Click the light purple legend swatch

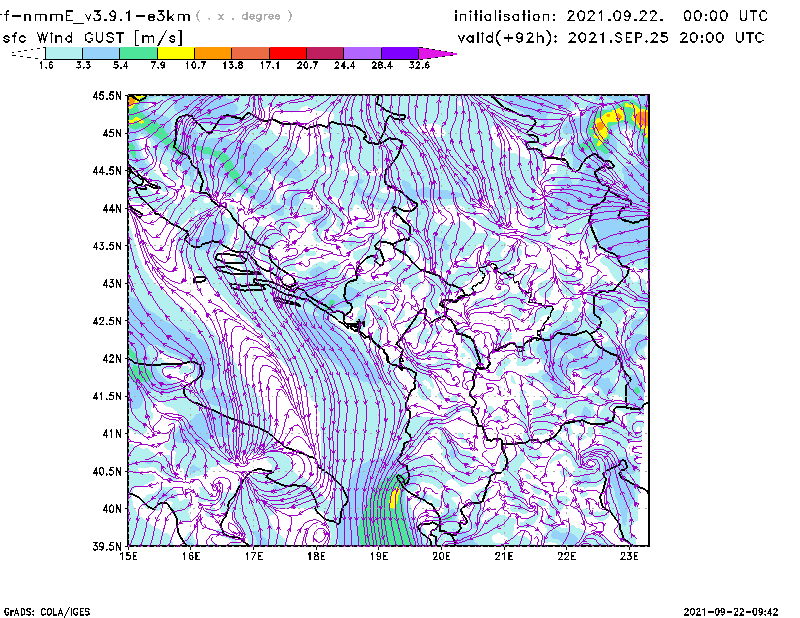pos(363,53)
